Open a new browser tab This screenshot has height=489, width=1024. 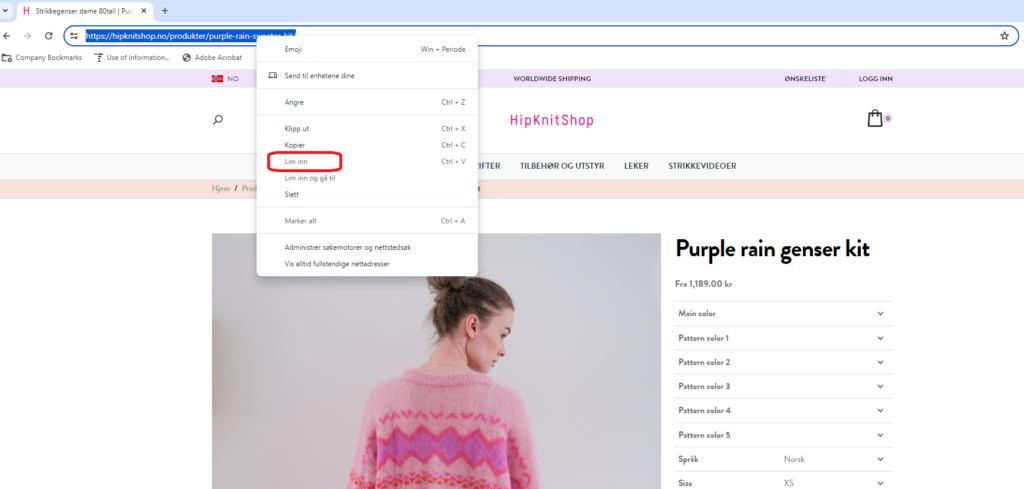[x=164, y=10]
